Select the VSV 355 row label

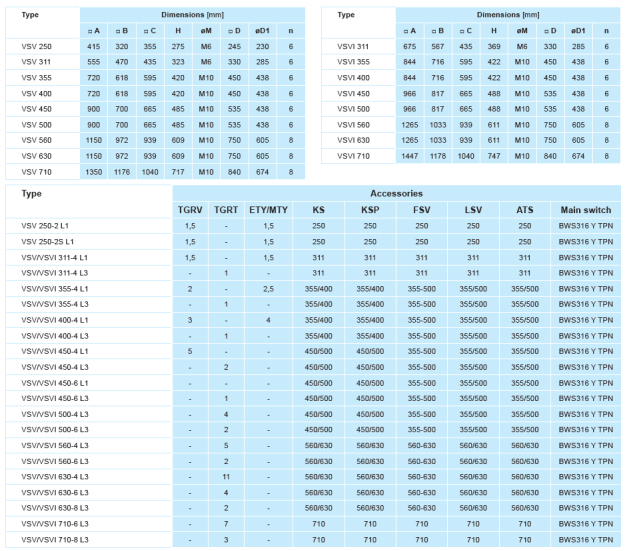(36, 78)
